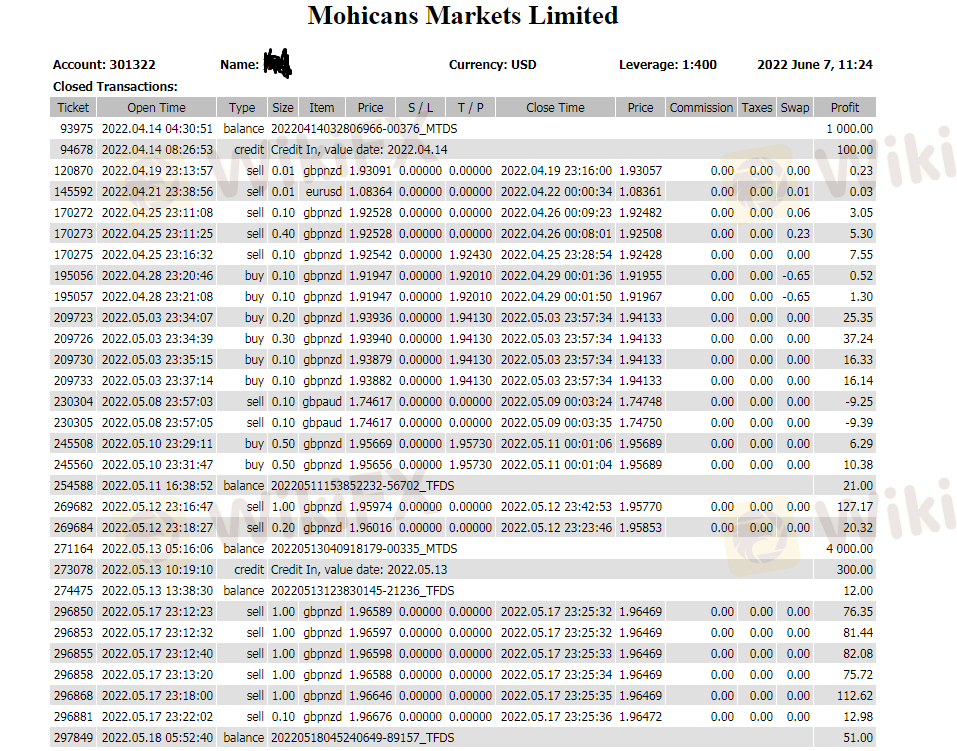
Task: Click the loss value -9.39
Action: 859,423
